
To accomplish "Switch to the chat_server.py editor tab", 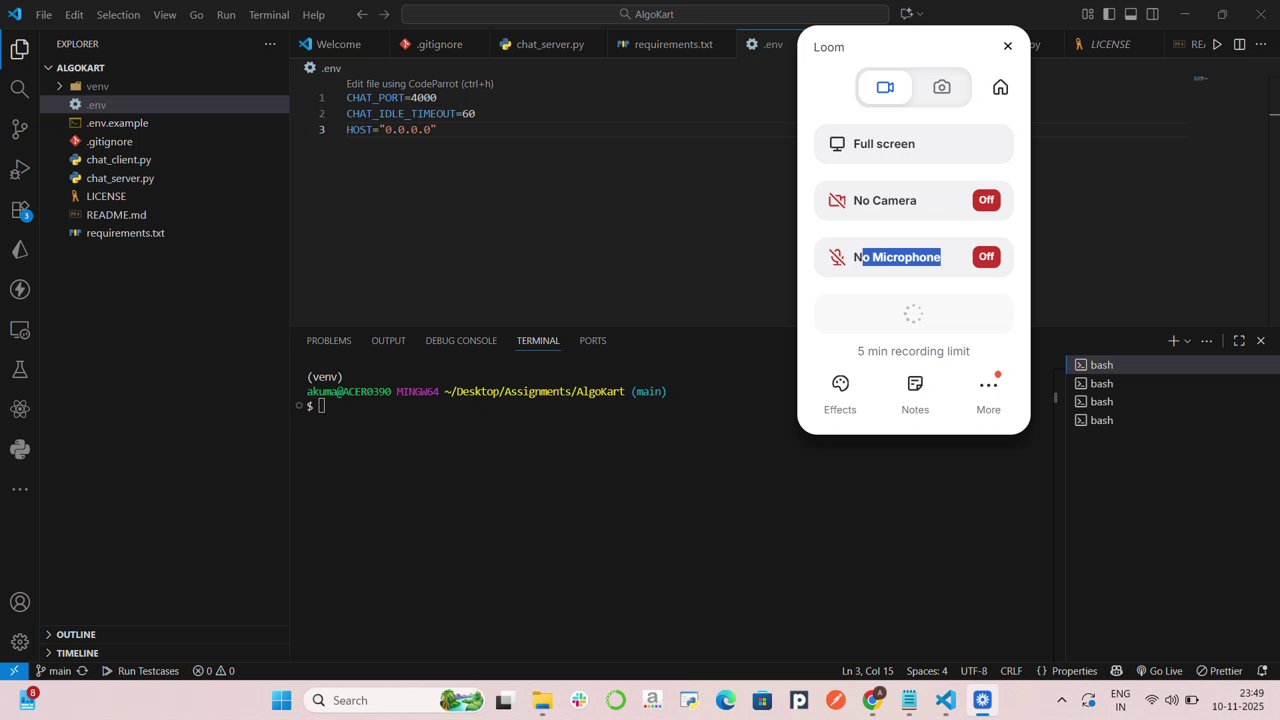I will (x=550, y=44).
